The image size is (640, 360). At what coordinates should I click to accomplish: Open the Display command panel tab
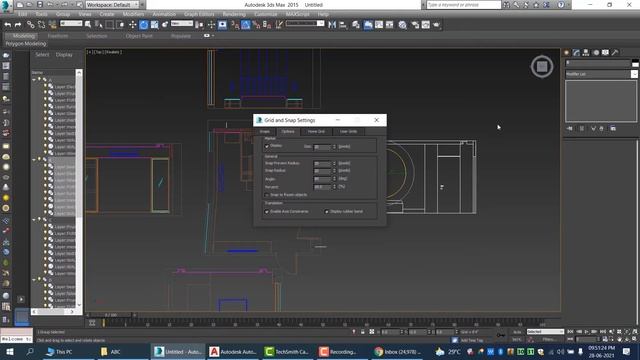coord(605,53)
